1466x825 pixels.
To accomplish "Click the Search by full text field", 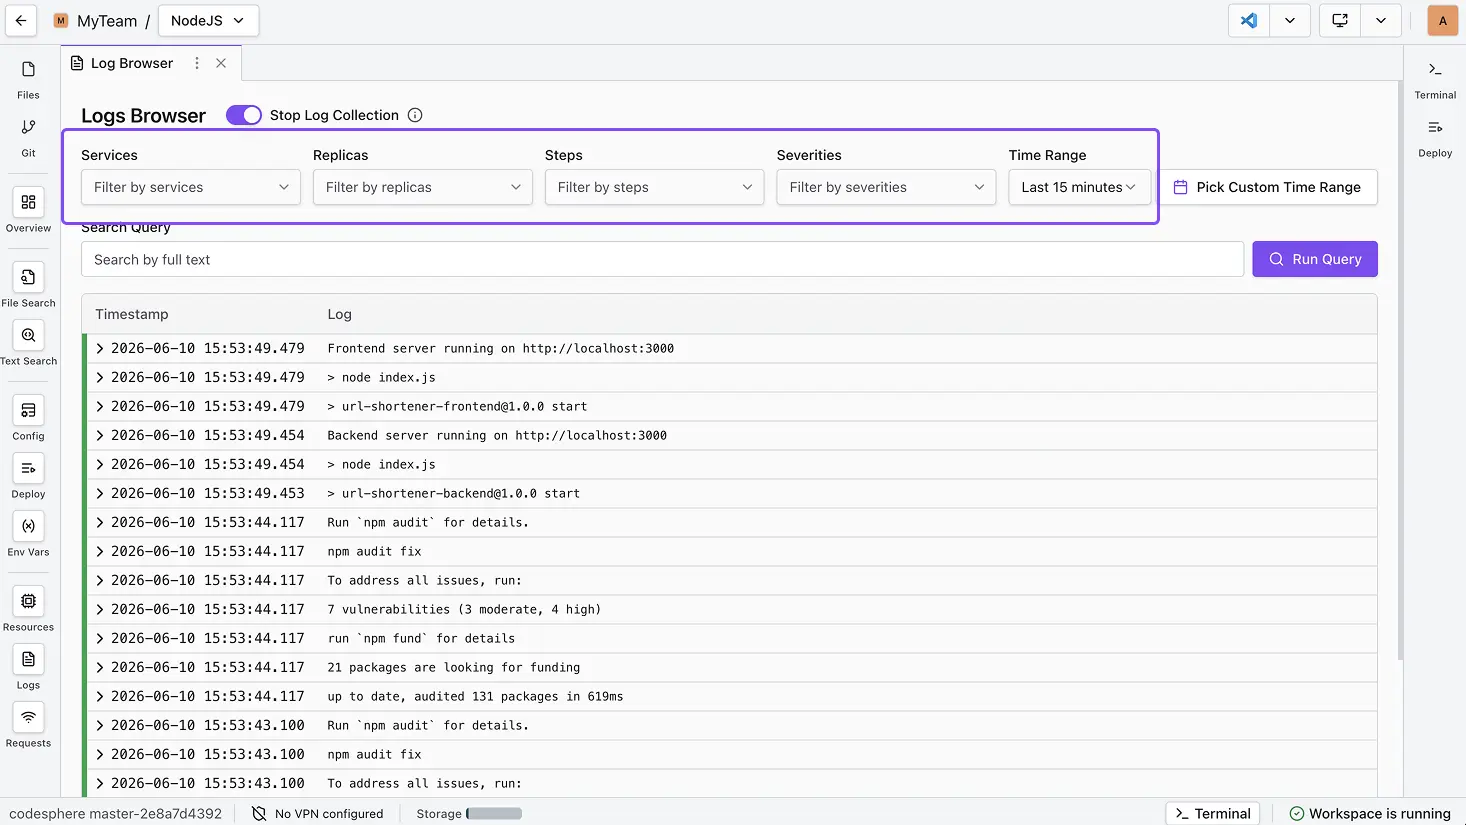I will (662, 259).
